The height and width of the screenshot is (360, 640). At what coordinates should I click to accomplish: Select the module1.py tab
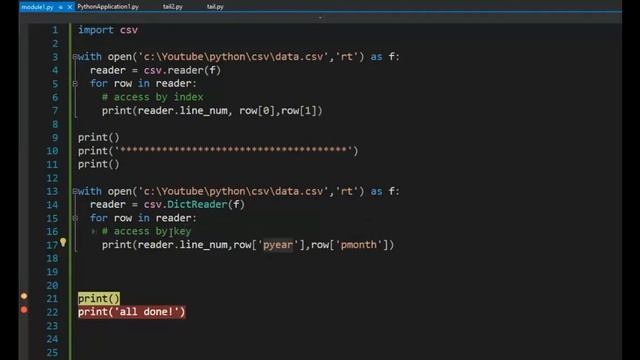pyautogui.click(x=37, y=7)
